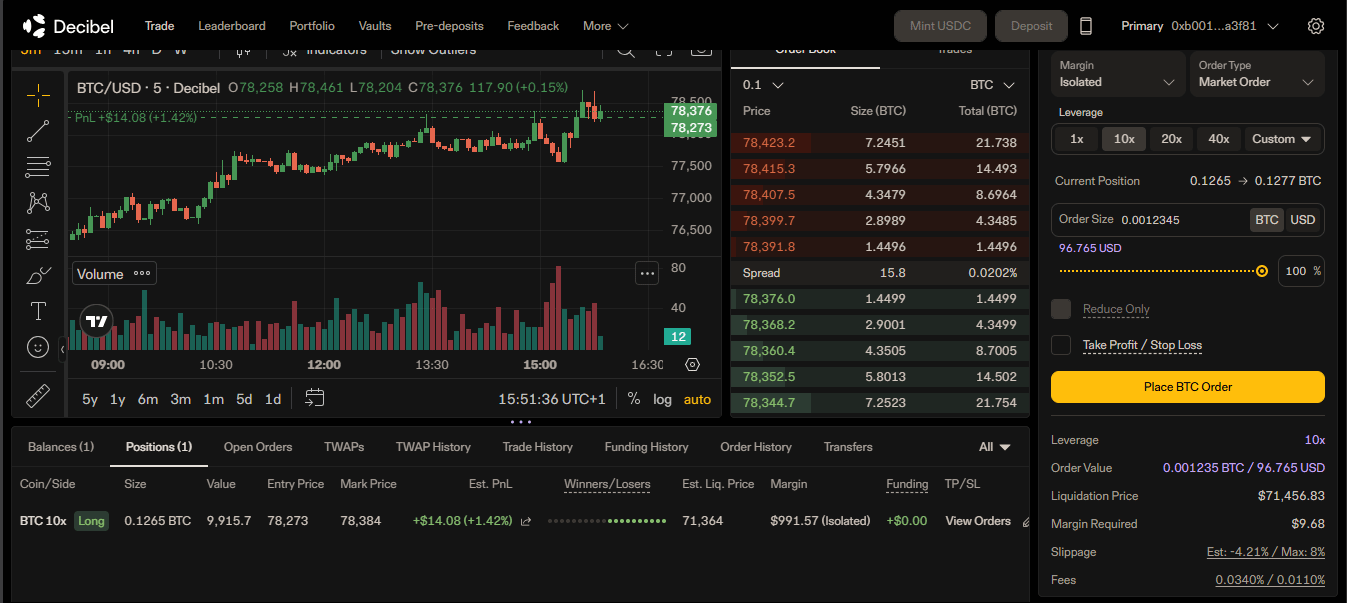This screenshot has width=1347, height=603.
Task: Click the order size percentage slider
Action: pyautogui.click(x=1160, y=271)
